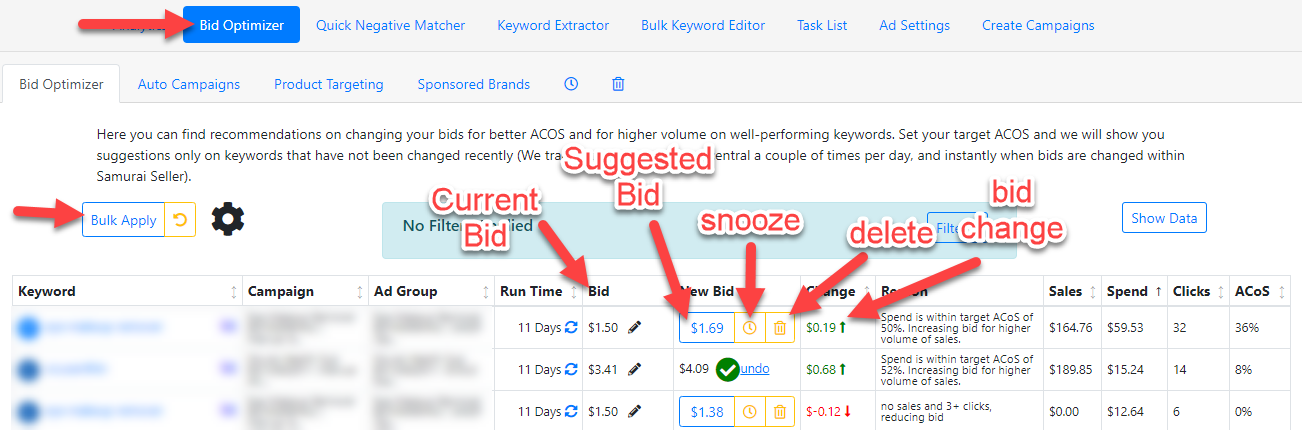Click the bulk undo arrow button

click(180, 220)
